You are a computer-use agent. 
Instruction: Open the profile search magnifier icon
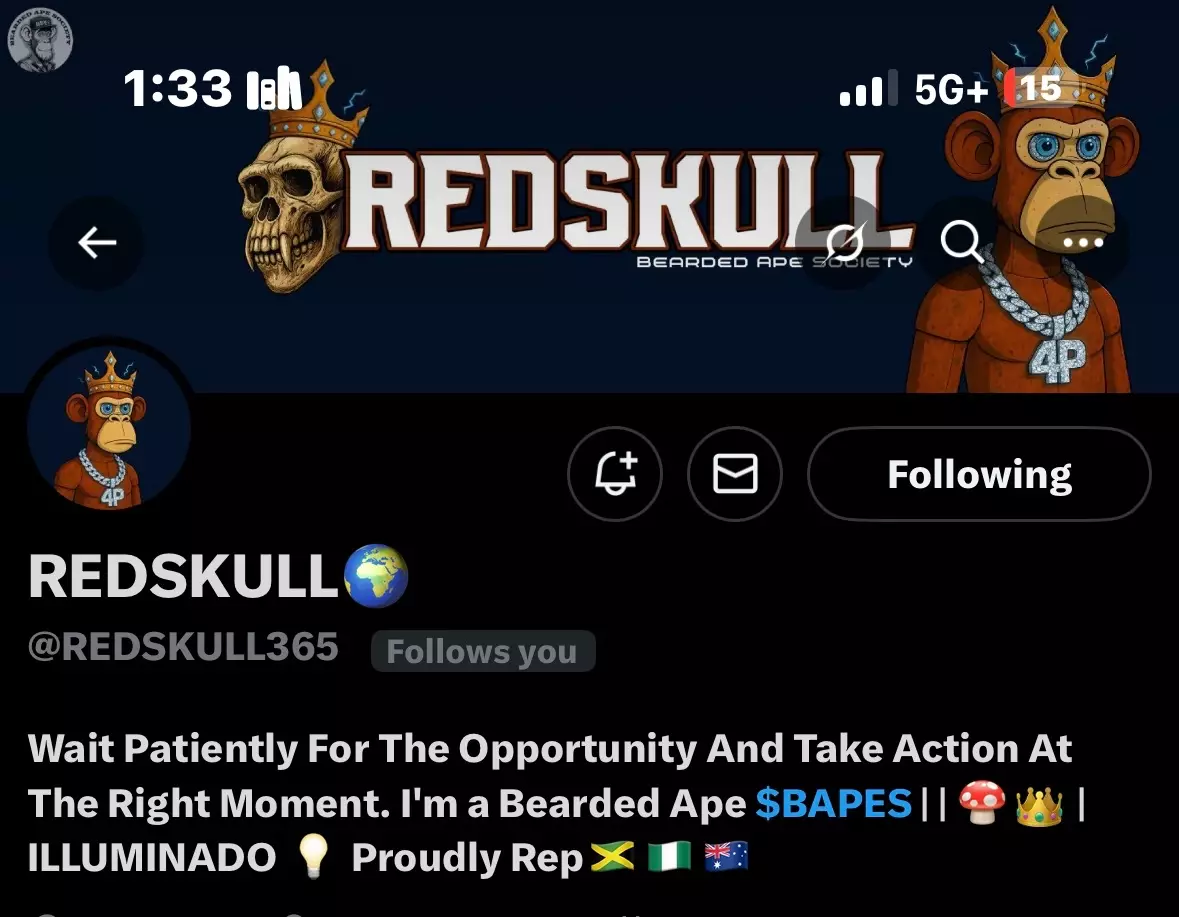click(x=962, y=242)
